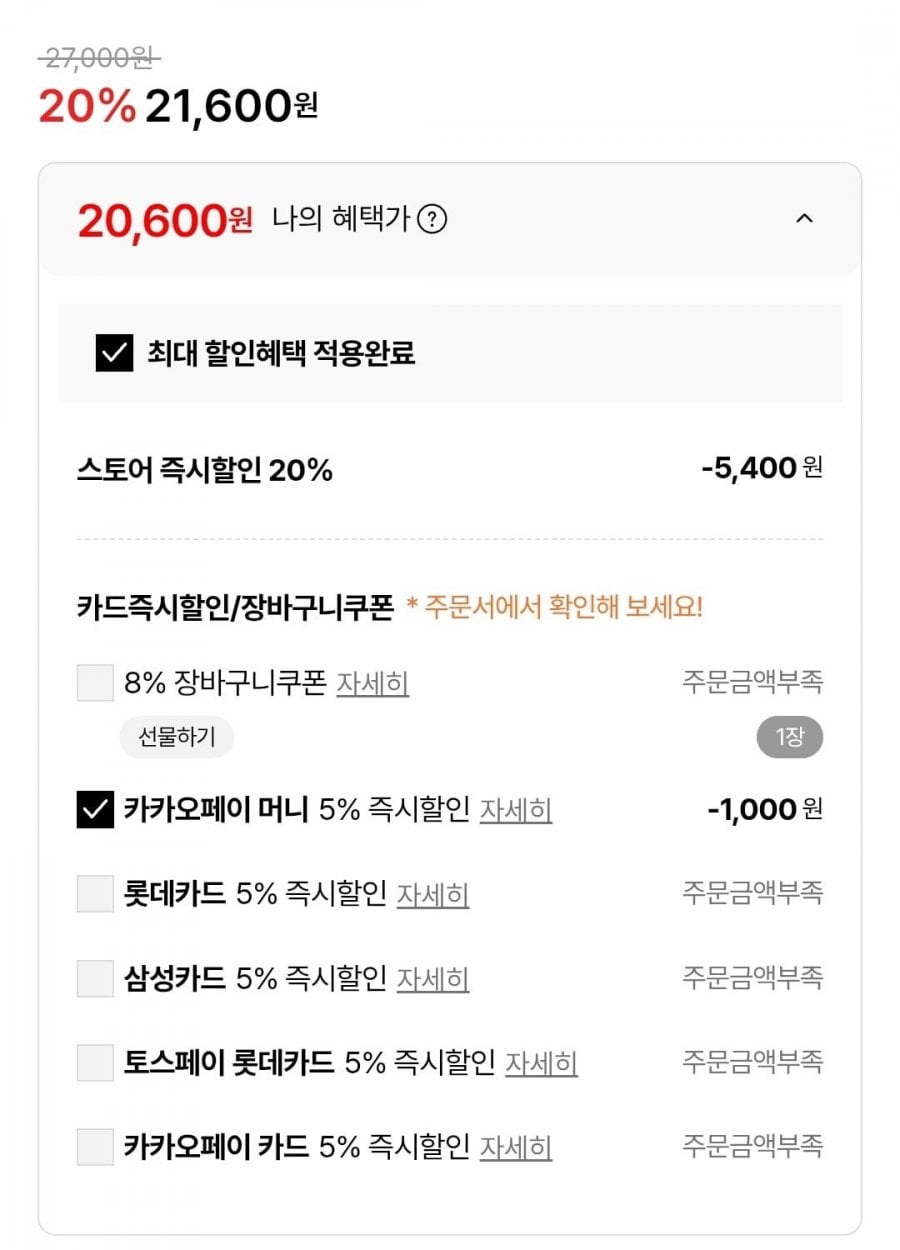Open 자세히 link for 8% 장바구니쿠폰

coord(372,684)
